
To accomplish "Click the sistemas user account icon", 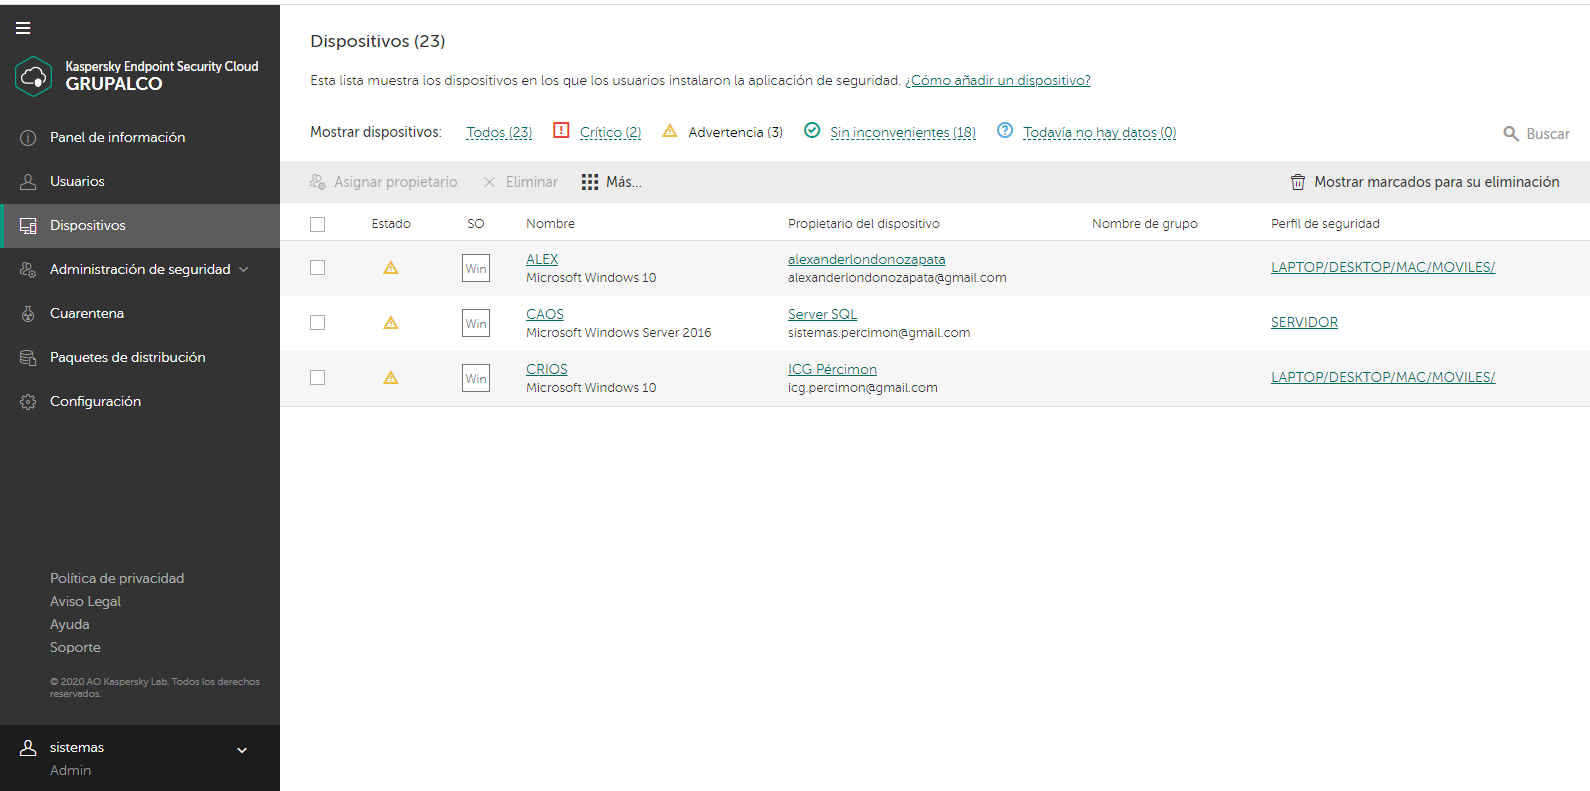I will [28, 748].
